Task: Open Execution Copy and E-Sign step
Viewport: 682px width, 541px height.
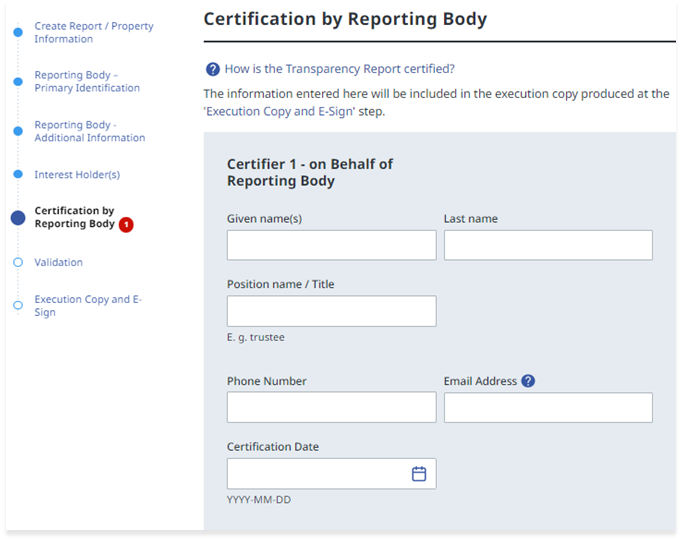Action: coord(88,306)
